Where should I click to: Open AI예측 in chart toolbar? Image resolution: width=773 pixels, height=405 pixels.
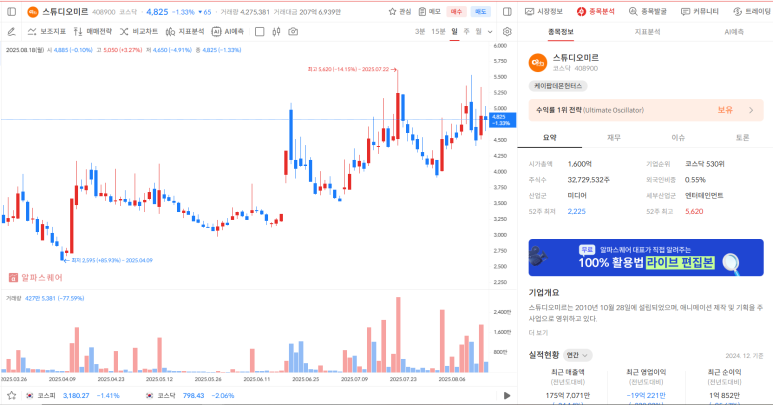click(x=228, y=32)
